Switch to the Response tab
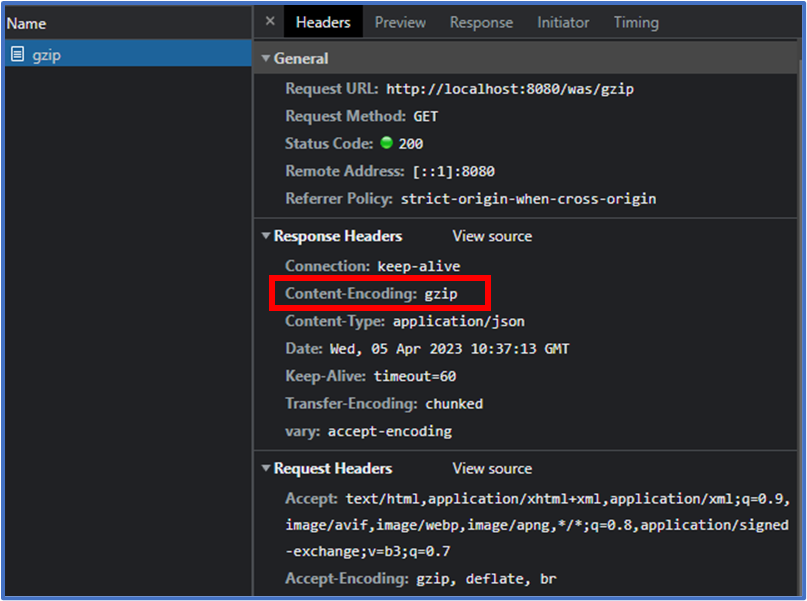Screen dimensions: 807x601 pos(481,21)
